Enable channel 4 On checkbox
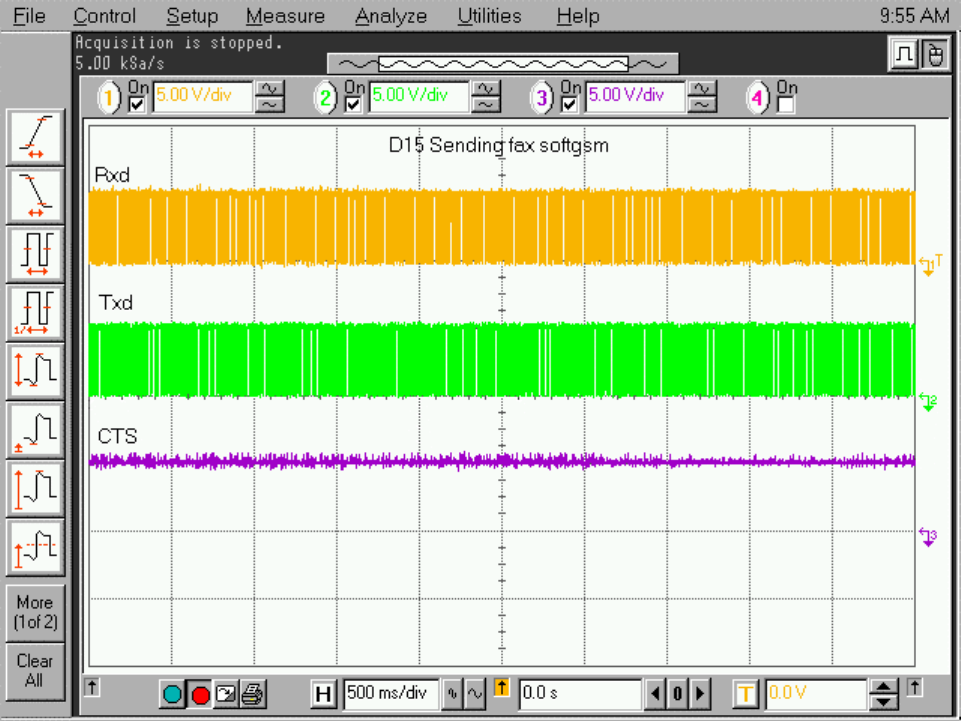Screen dimensions: 961x721 (x=786, y=105)
